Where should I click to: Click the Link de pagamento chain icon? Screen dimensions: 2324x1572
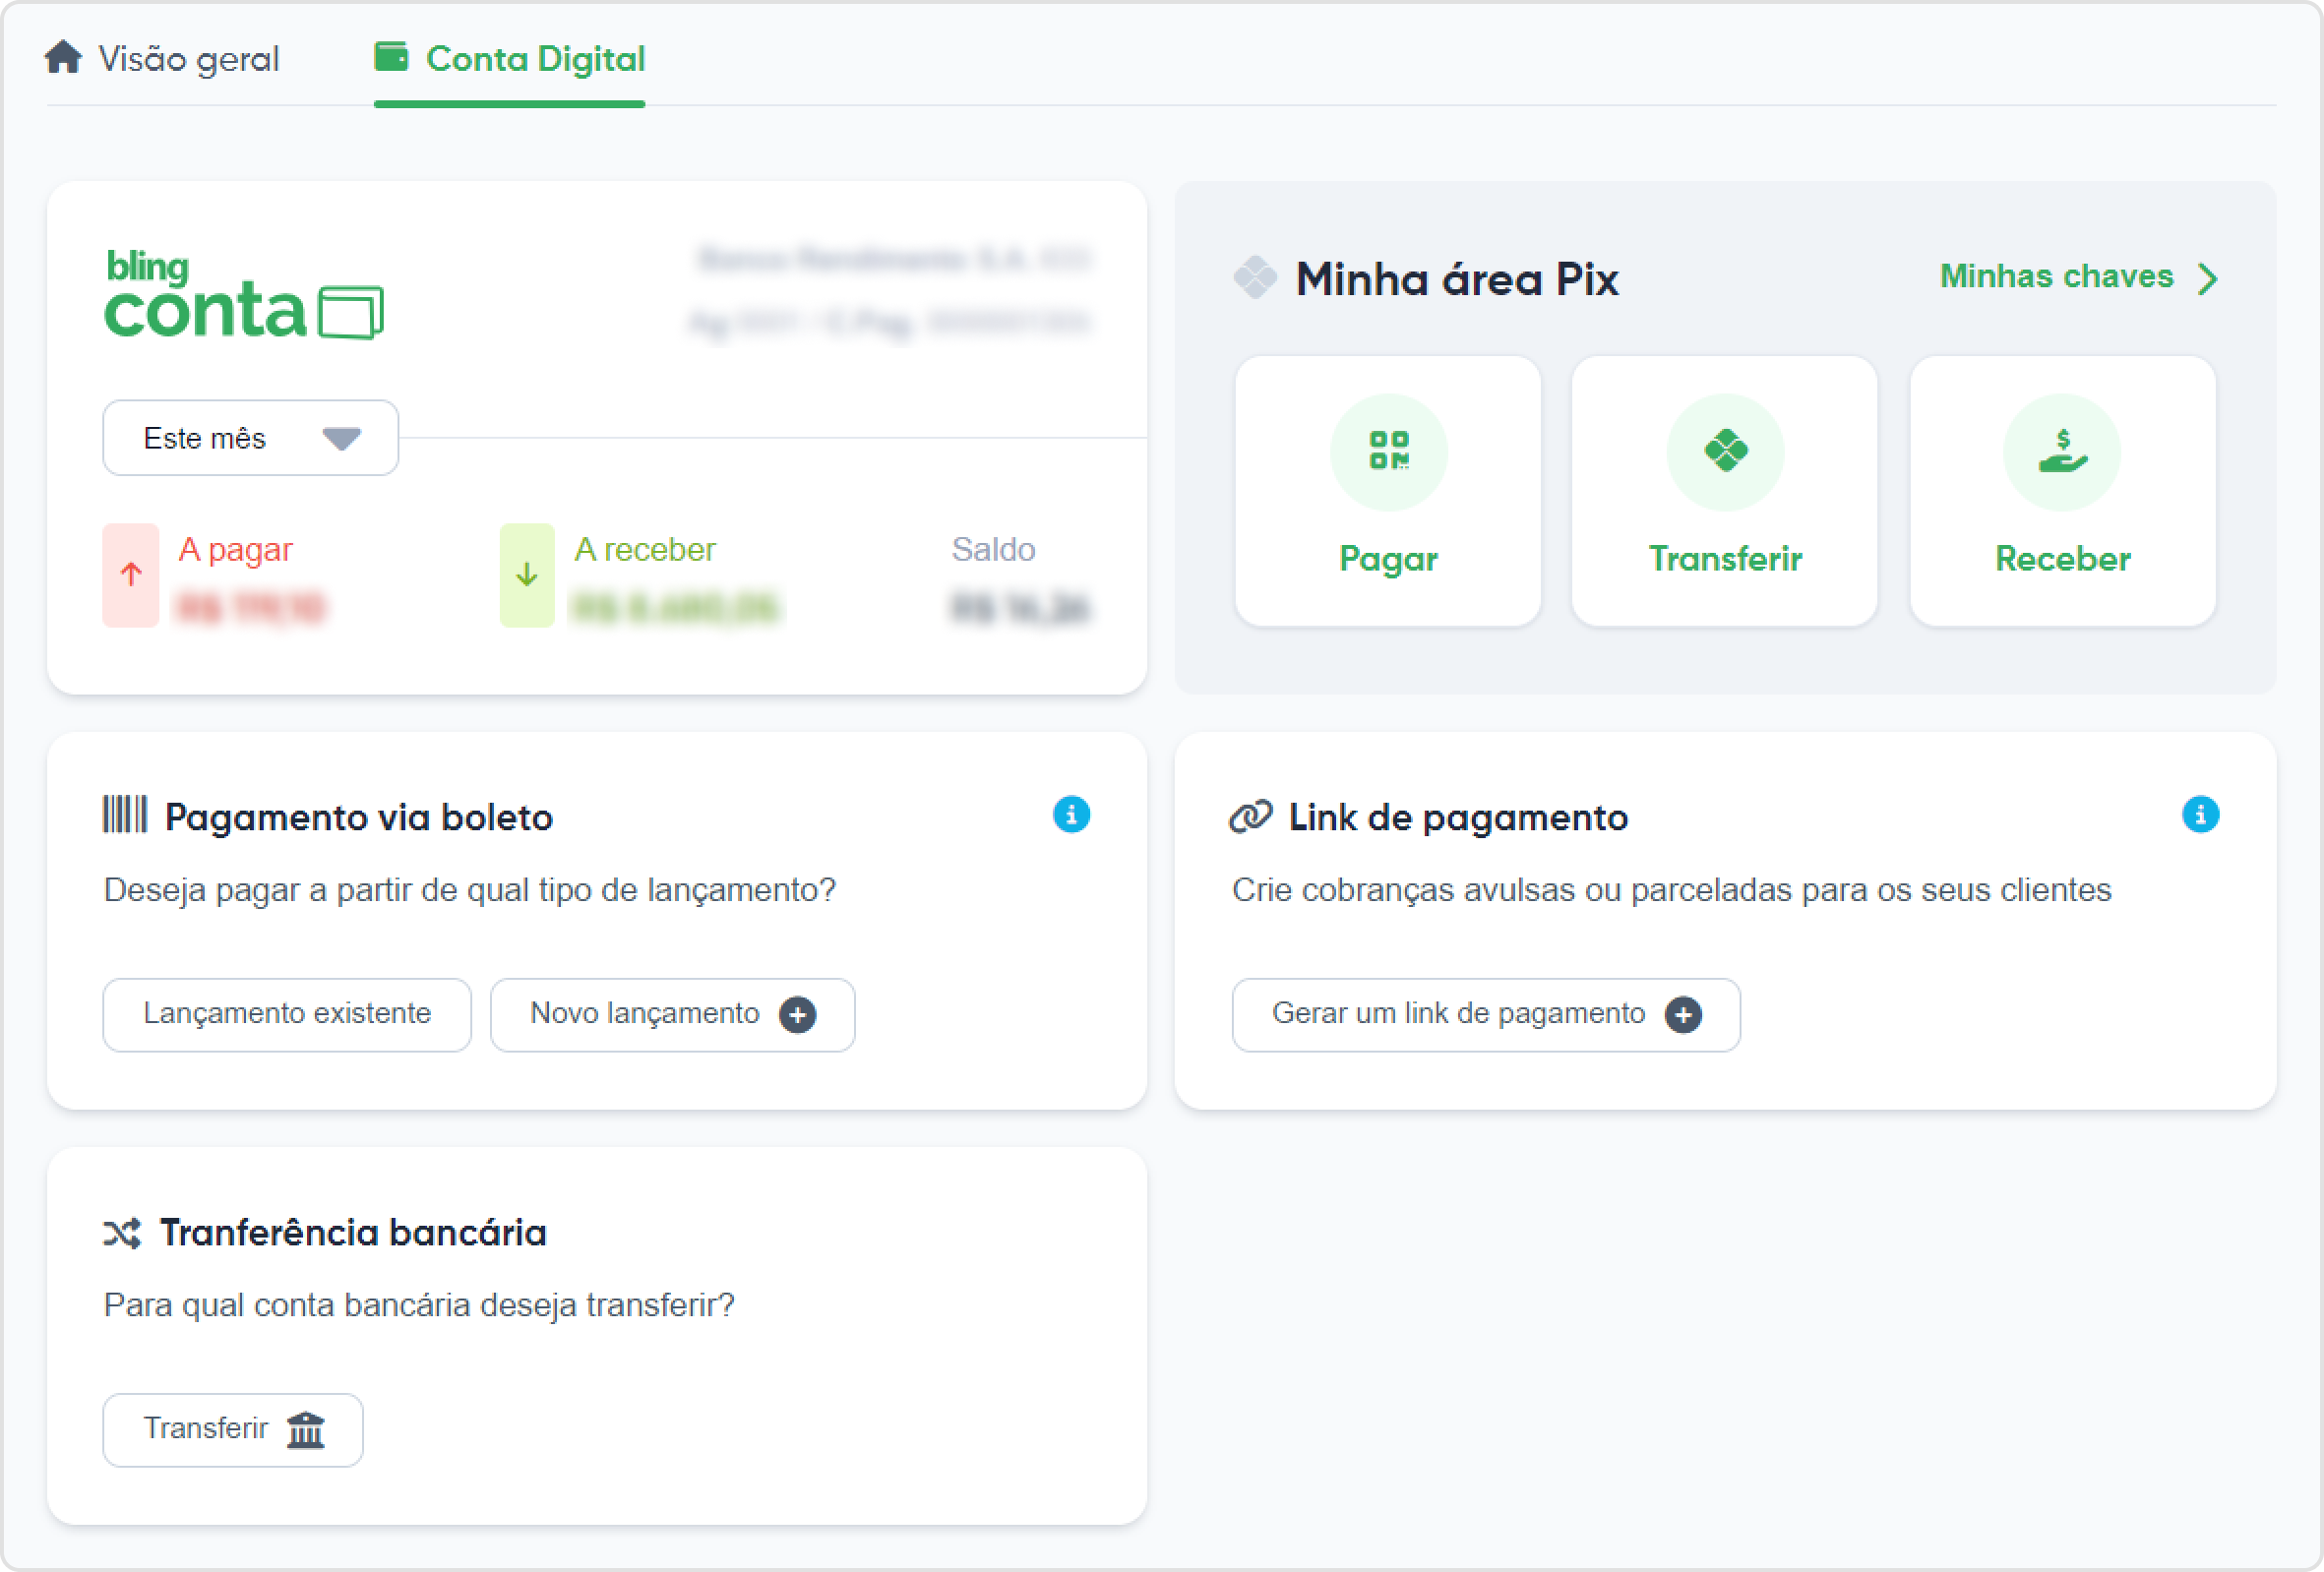pyautogui.click(x=1250, y=816)
